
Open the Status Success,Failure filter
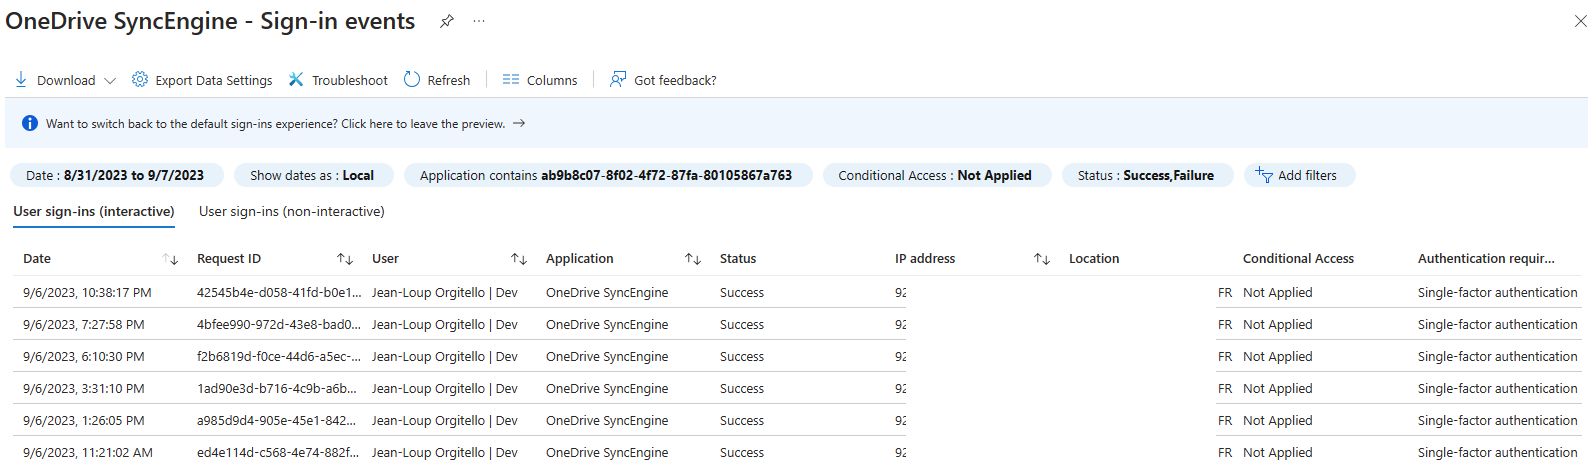(1146, 175)
